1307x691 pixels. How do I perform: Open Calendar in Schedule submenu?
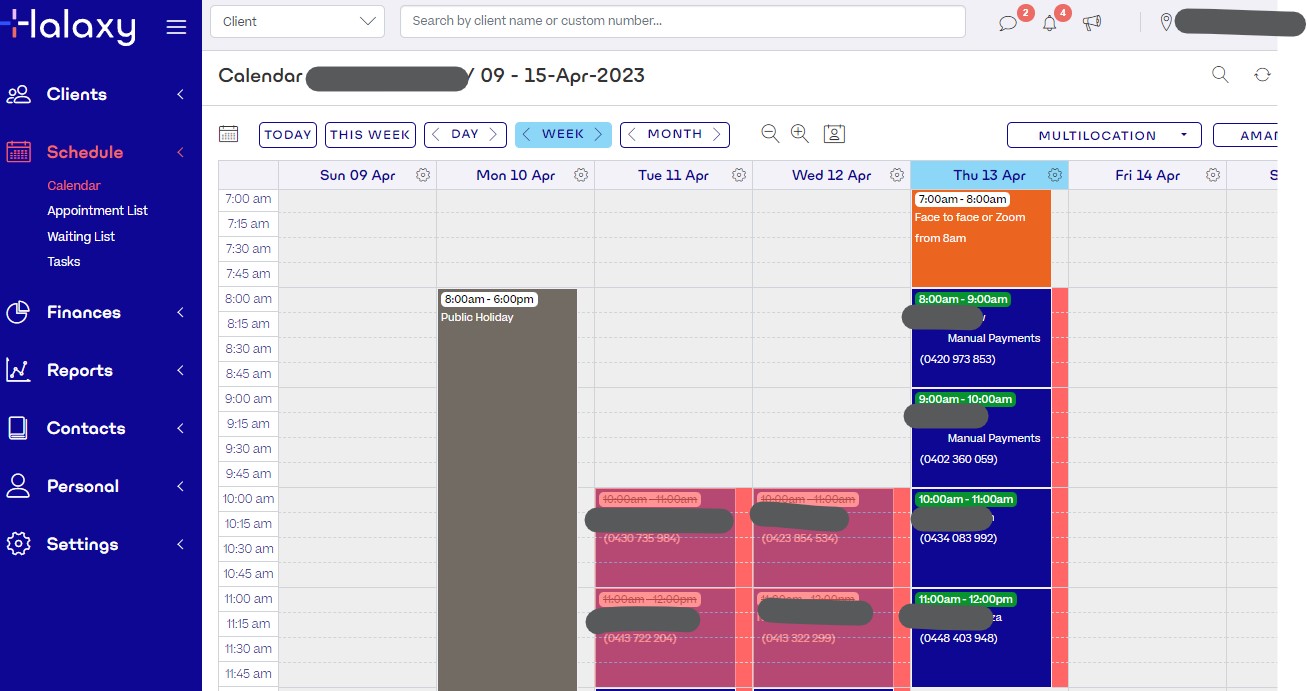[x=74, y=185]
